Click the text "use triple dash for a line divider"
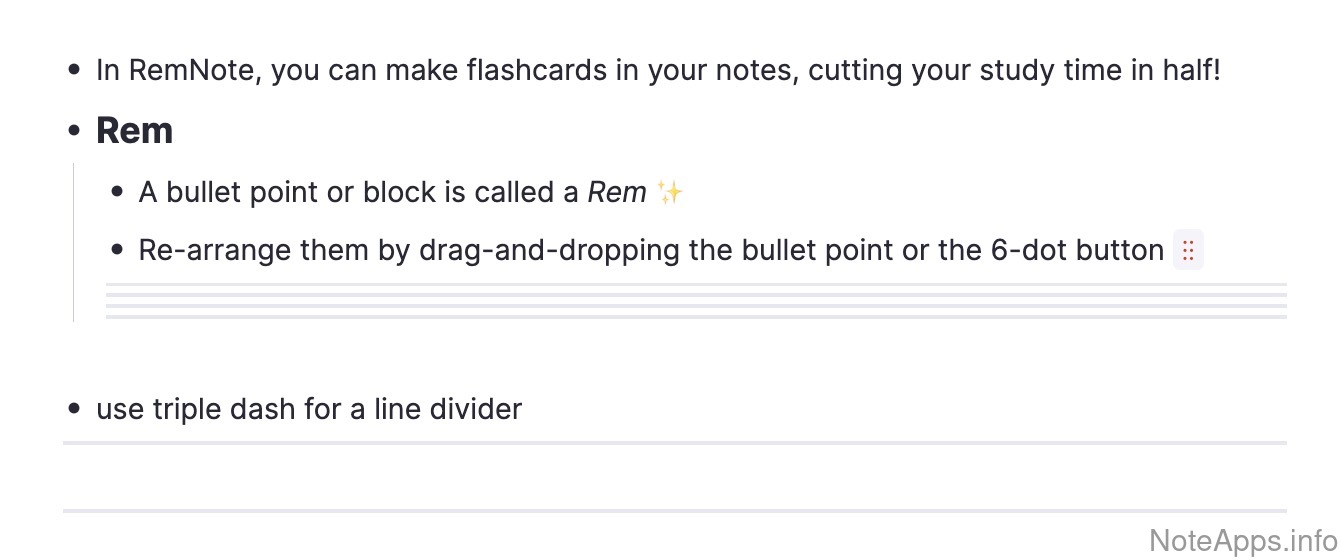The height and width of the screenshot is (560, 1340). [x=309, y=409]
